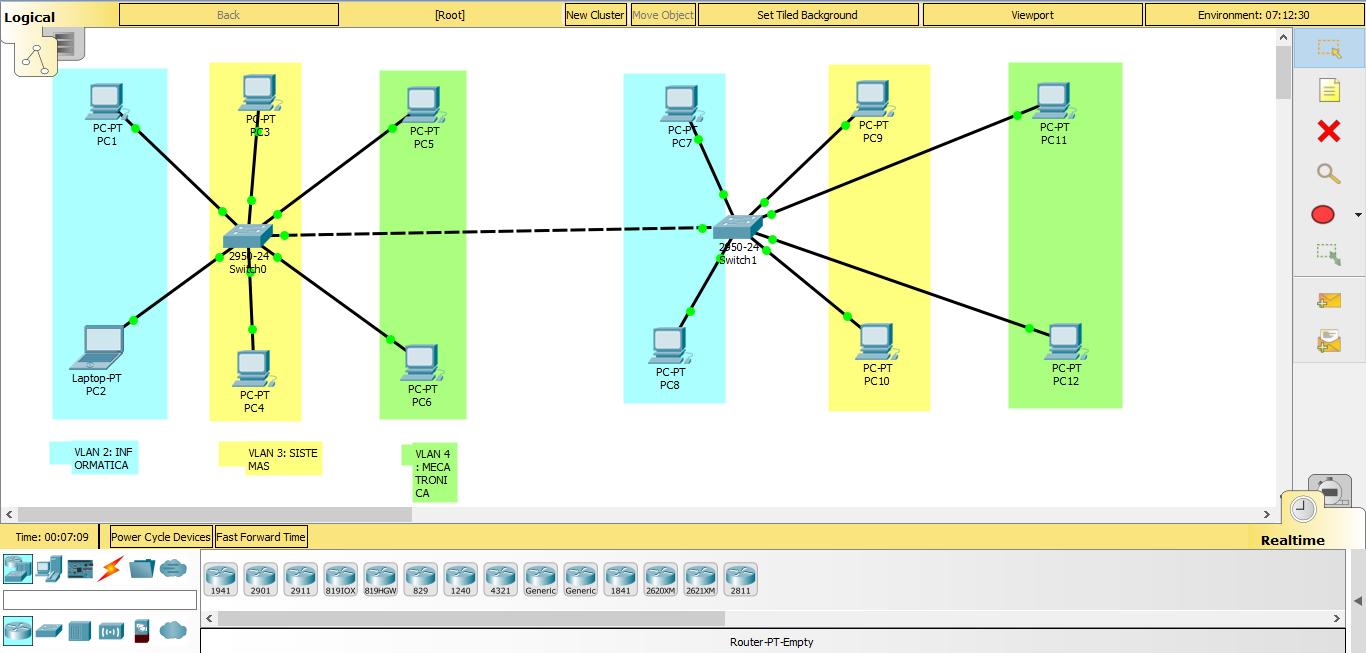Click New Cluster in top bar
Viewport: 1366px width, 653px height.
pos(595,15)
